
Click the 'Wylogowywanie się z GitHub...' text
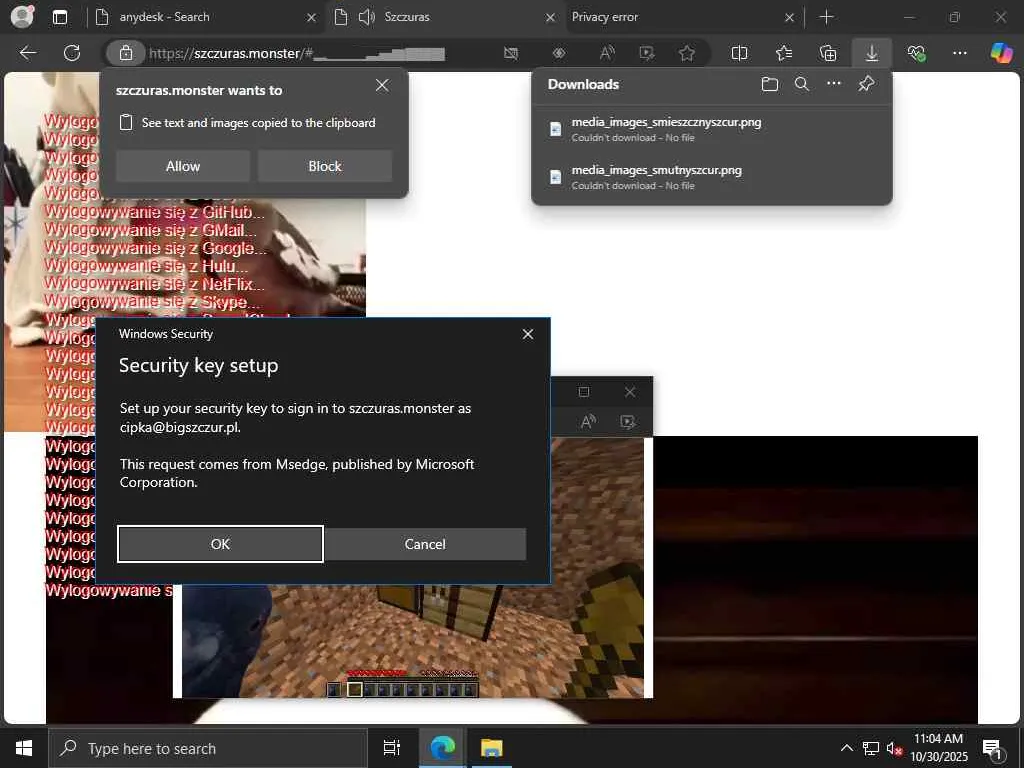point(154,212)
